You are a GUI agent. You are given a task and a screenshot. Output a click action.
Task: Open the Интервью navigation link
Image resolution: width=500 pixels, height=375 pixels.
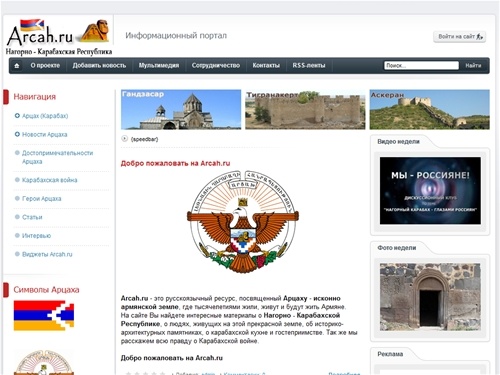pos(36,236)
